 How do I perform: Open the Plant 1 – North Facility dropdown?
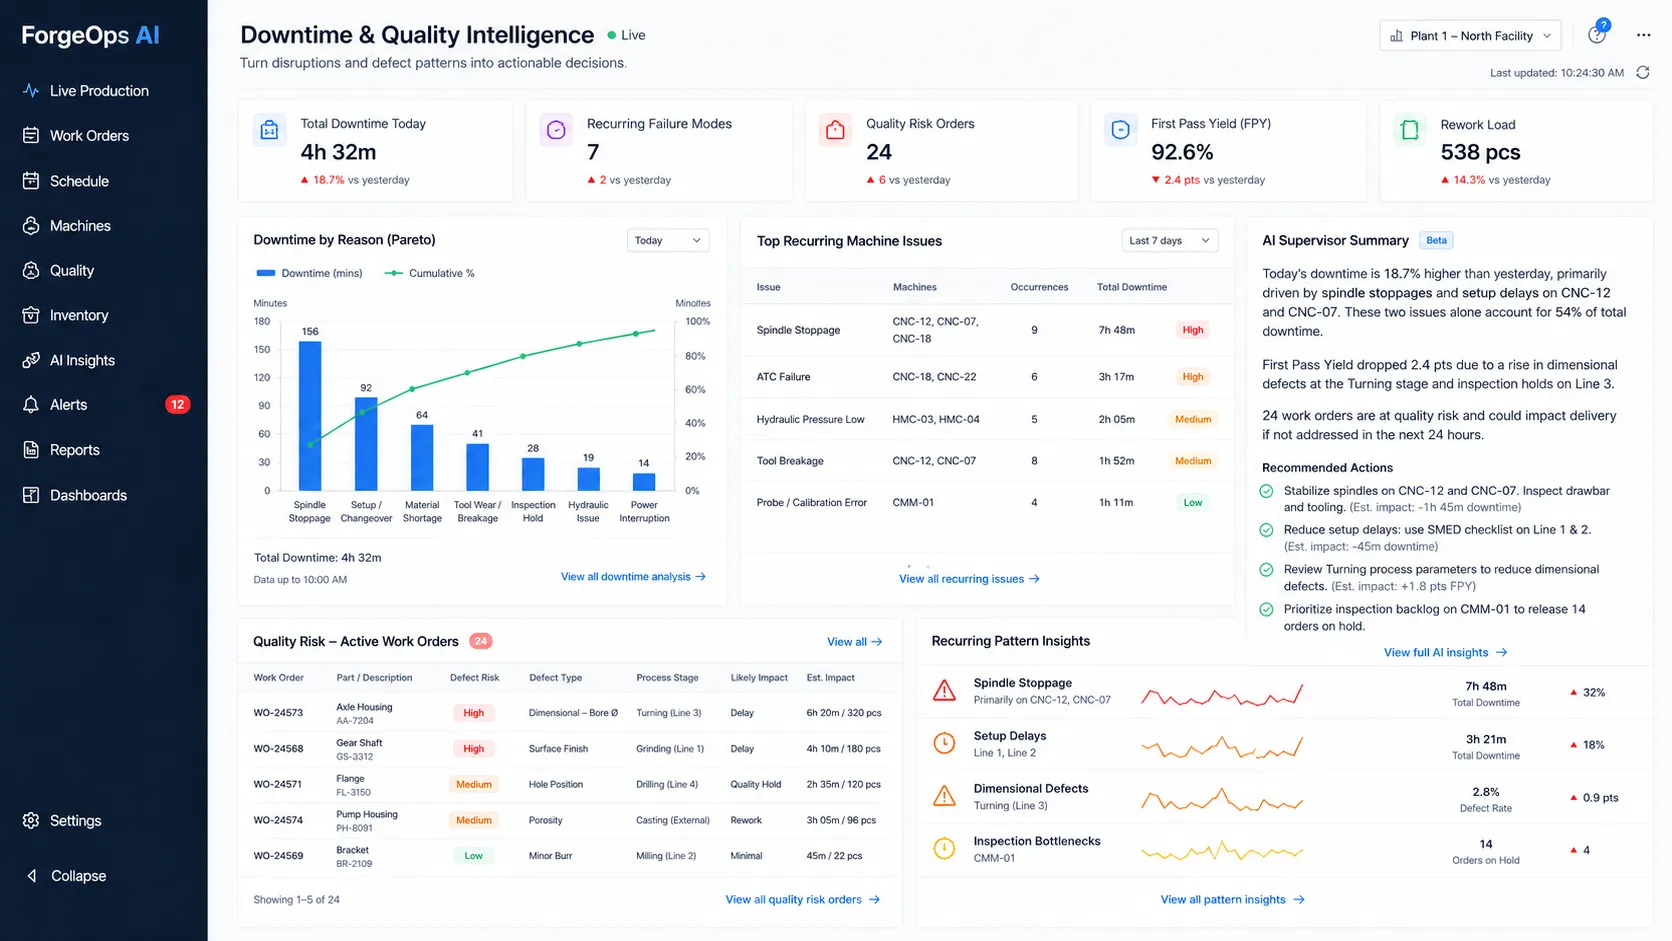point(1470,36)
